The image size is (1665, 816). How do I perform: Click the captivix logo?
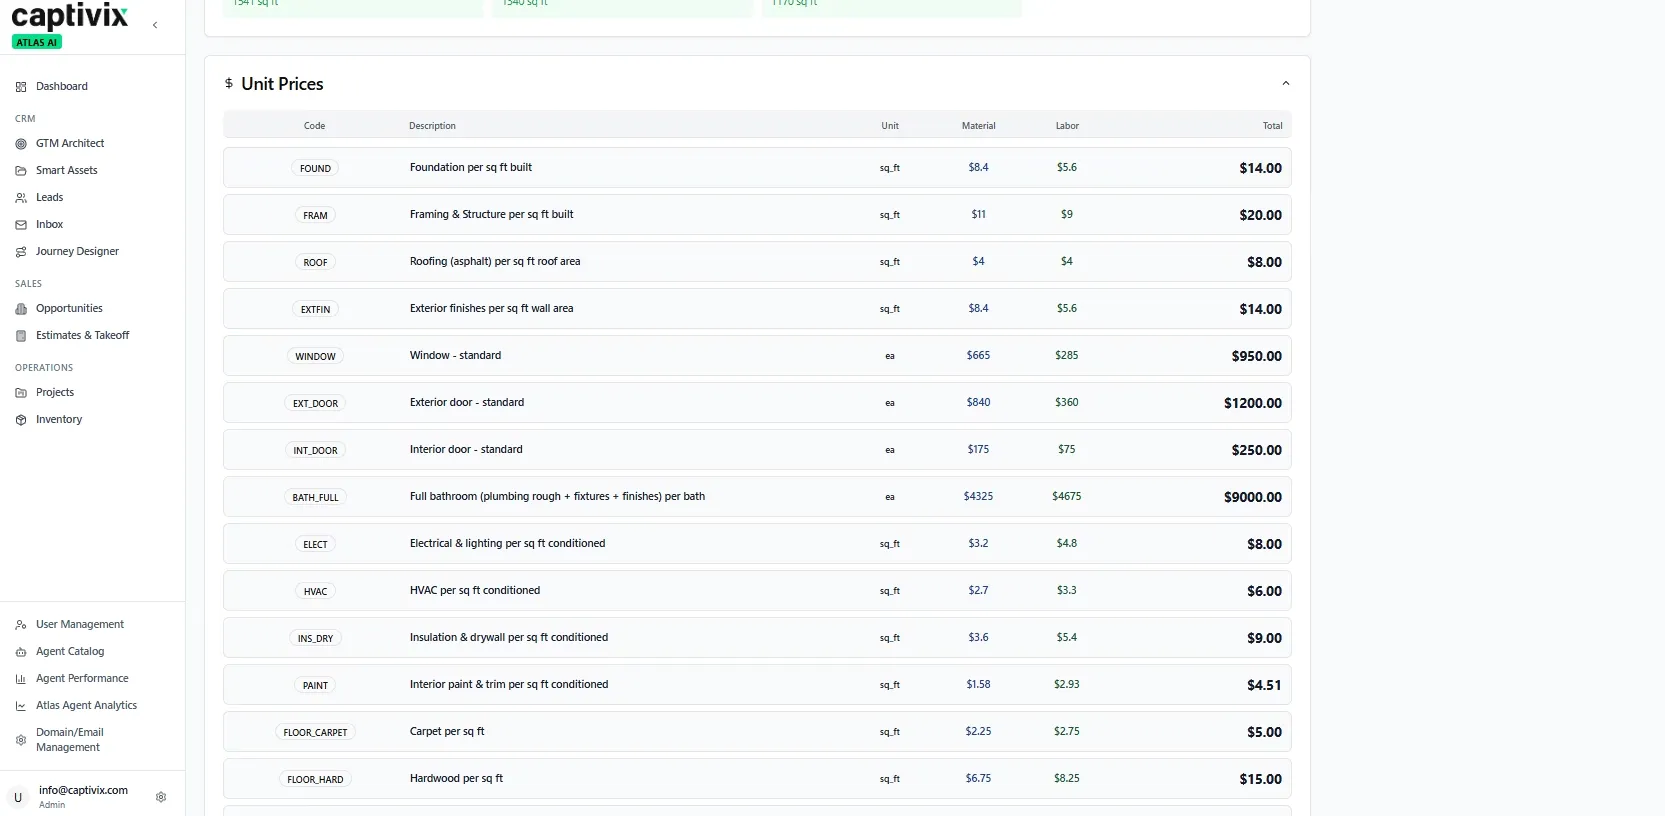tap(70, 16)
